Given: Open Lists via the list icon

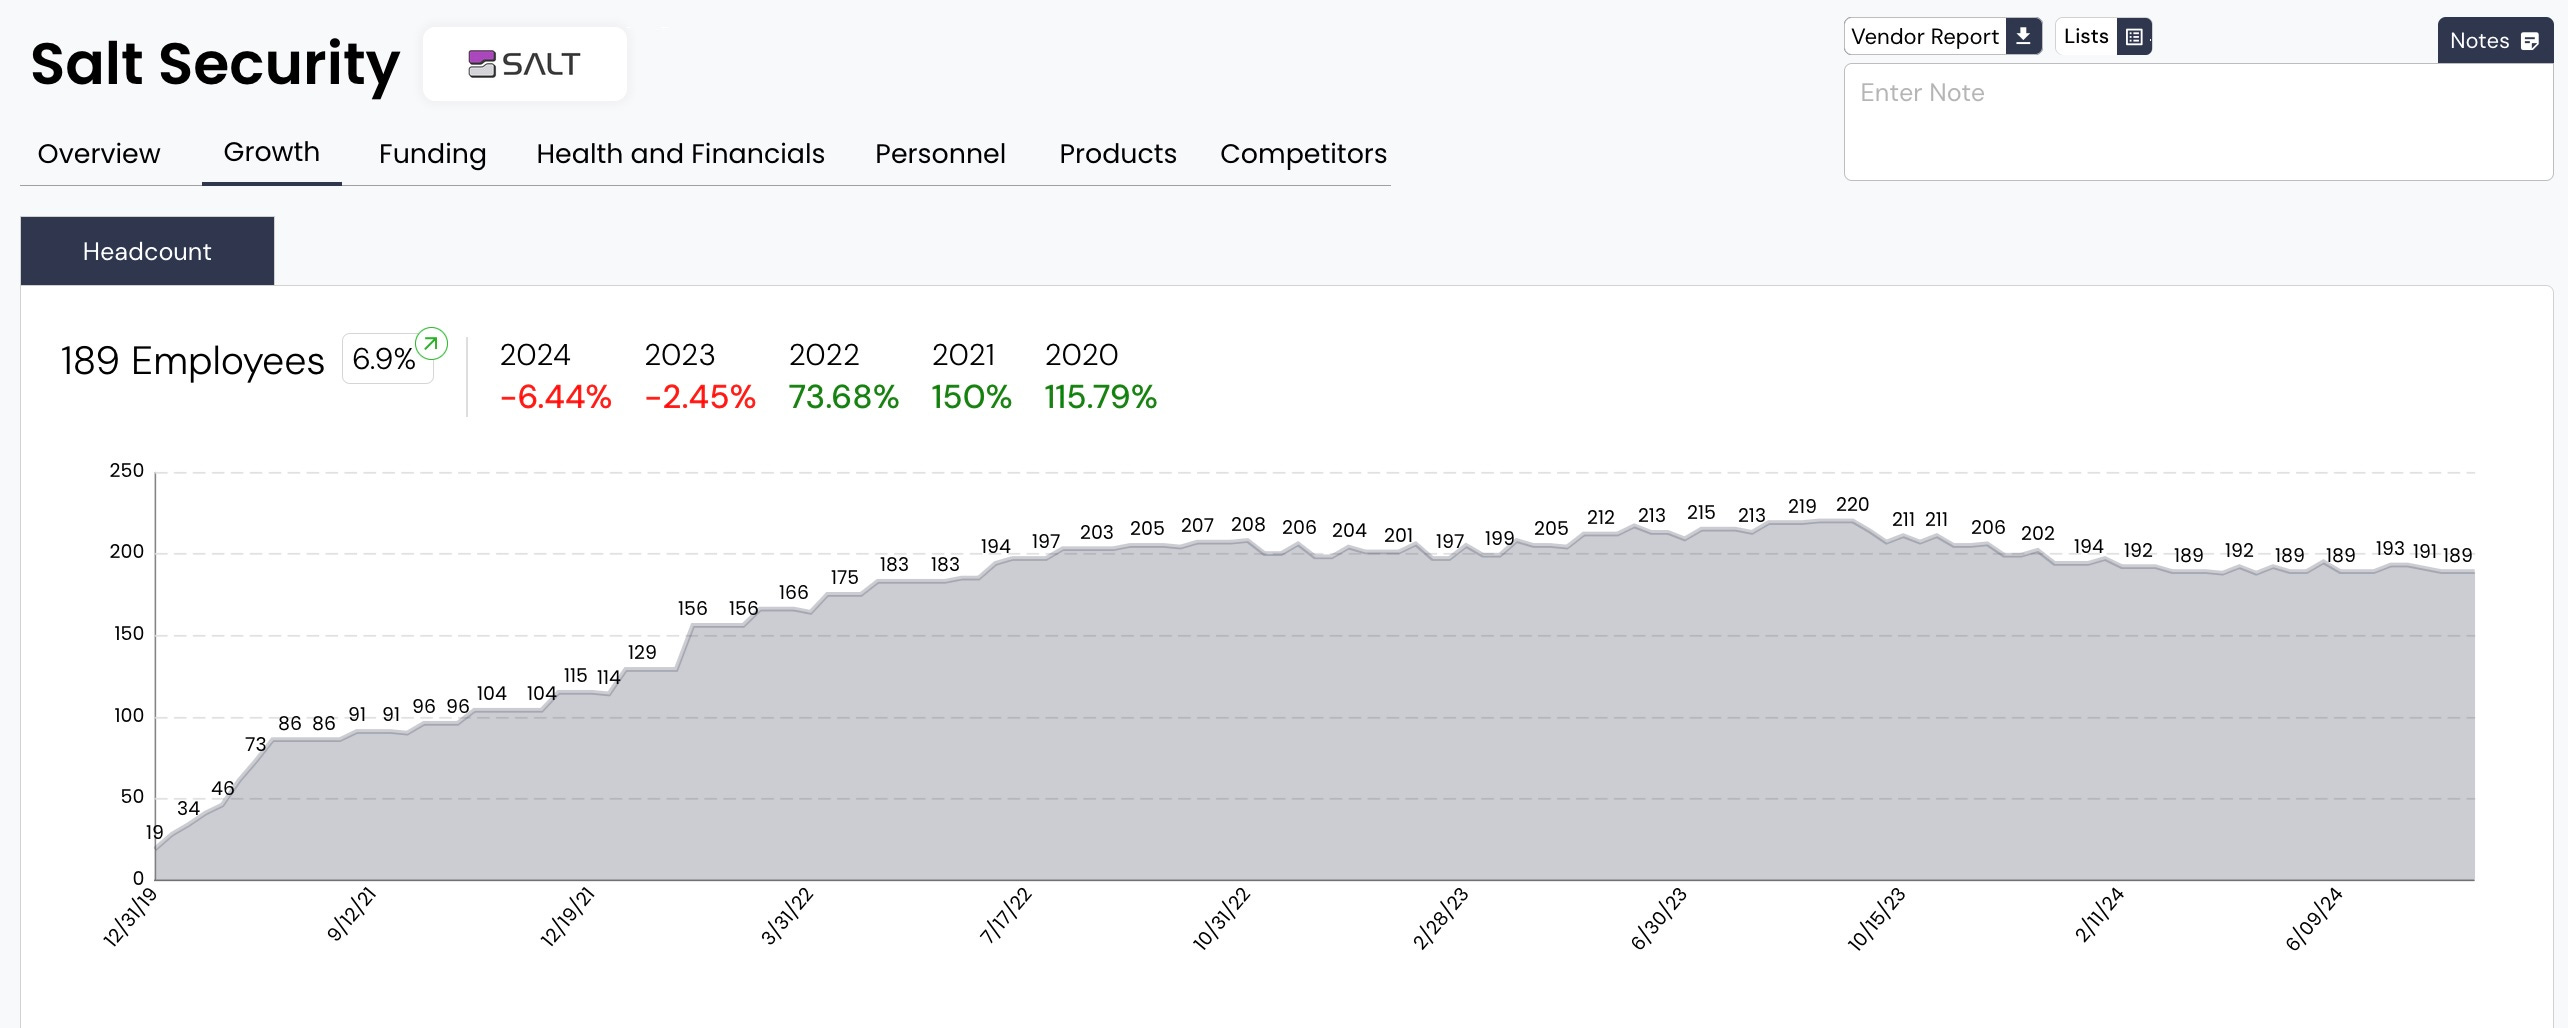Looking at the screenshot, I should [x=2134, y=37].
